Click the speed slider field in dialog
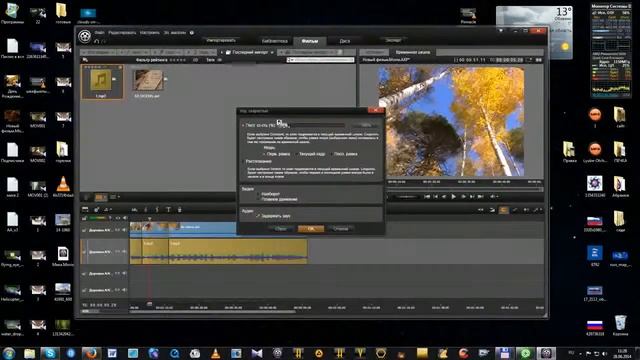 [317, 125]
